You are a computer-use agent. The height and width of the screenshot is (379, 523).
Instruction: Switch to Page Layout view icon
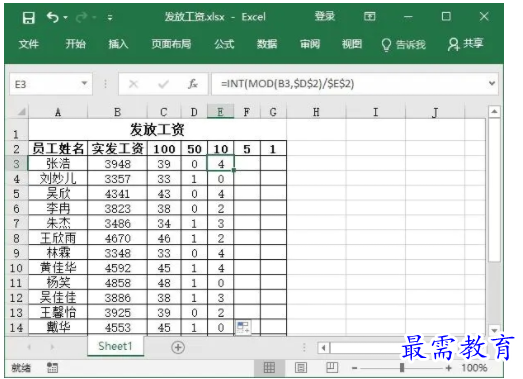point(301,368)
